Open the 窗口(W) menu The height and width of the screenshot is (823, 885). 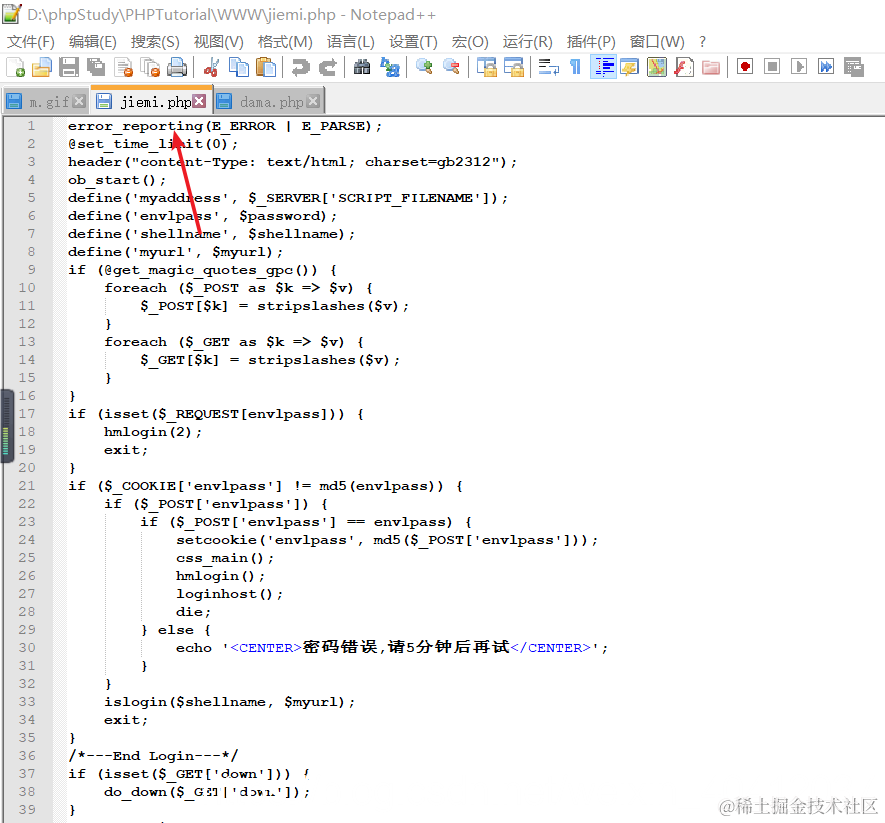(x=657, y=42)
